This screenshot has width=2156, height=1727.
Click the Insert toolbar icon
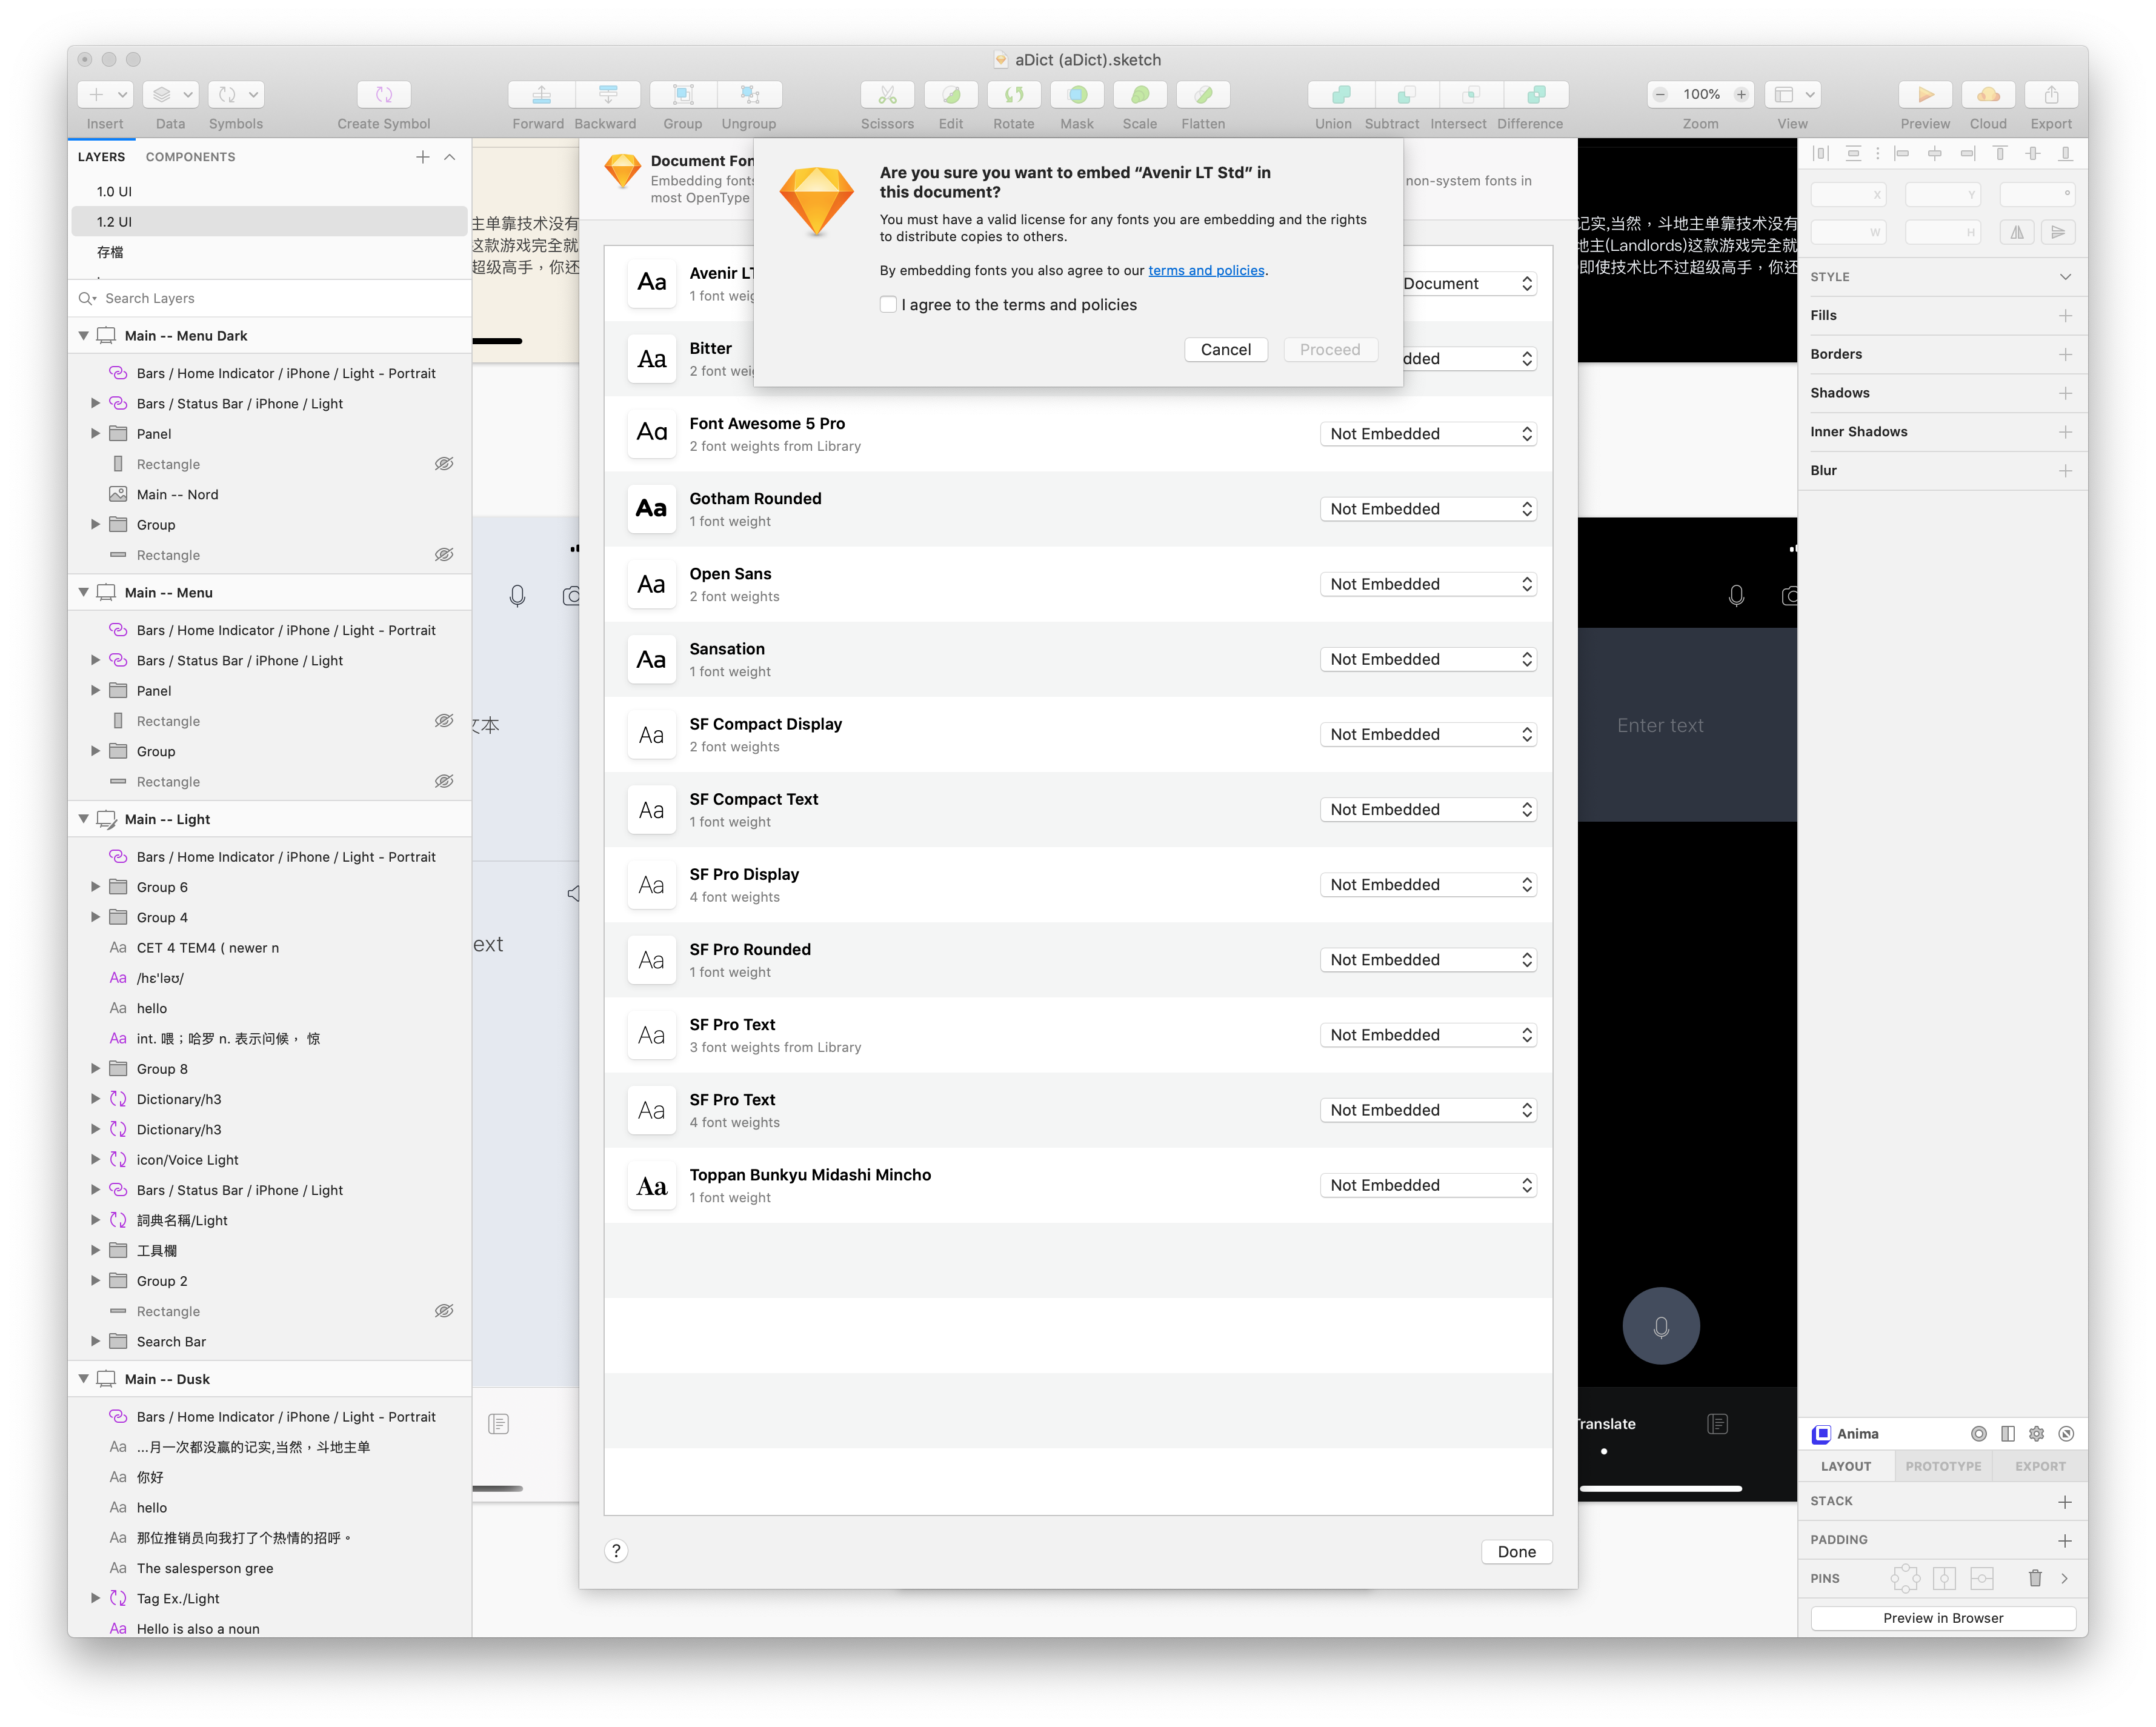pos(105,95)
